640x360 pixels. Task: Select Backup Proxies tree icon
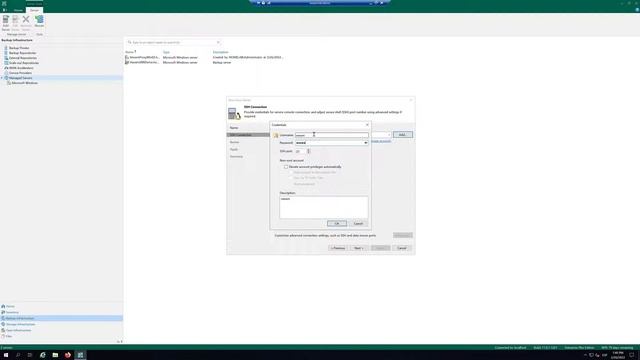pos(6,48)
